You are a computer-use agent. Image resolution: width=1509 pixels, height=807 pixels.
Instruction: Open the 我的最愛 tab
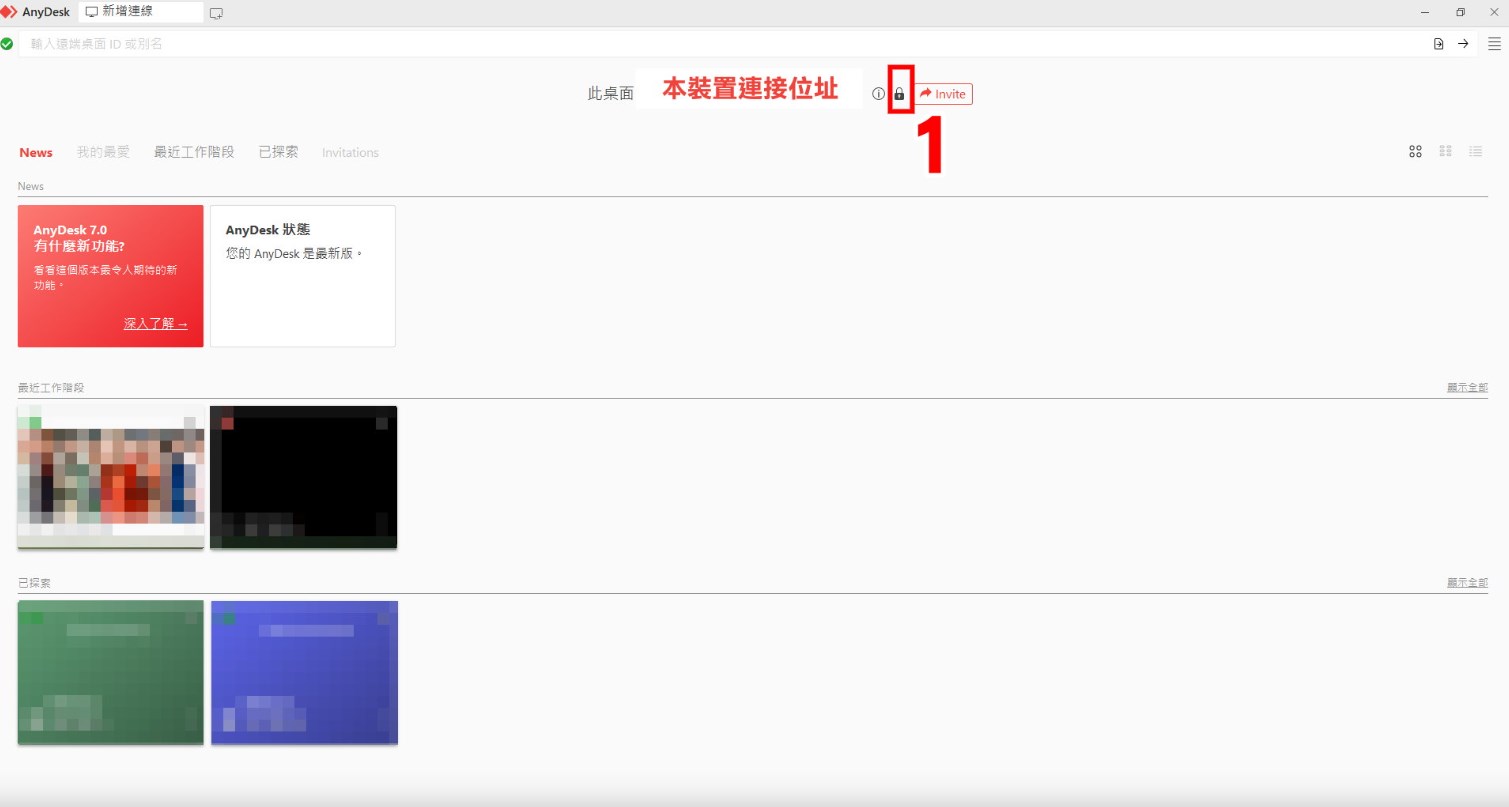(x=103, y=153)
